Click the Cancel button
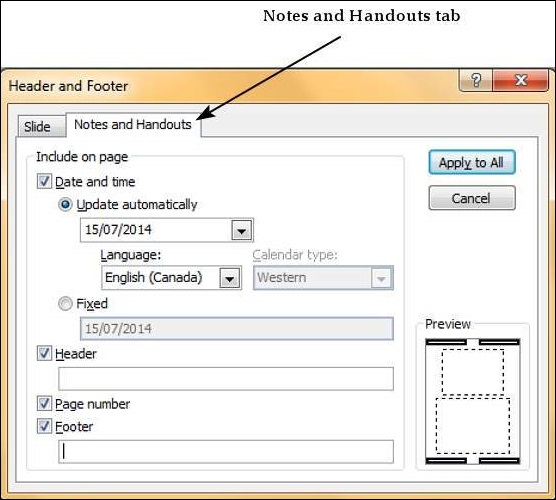 (472, 198)
